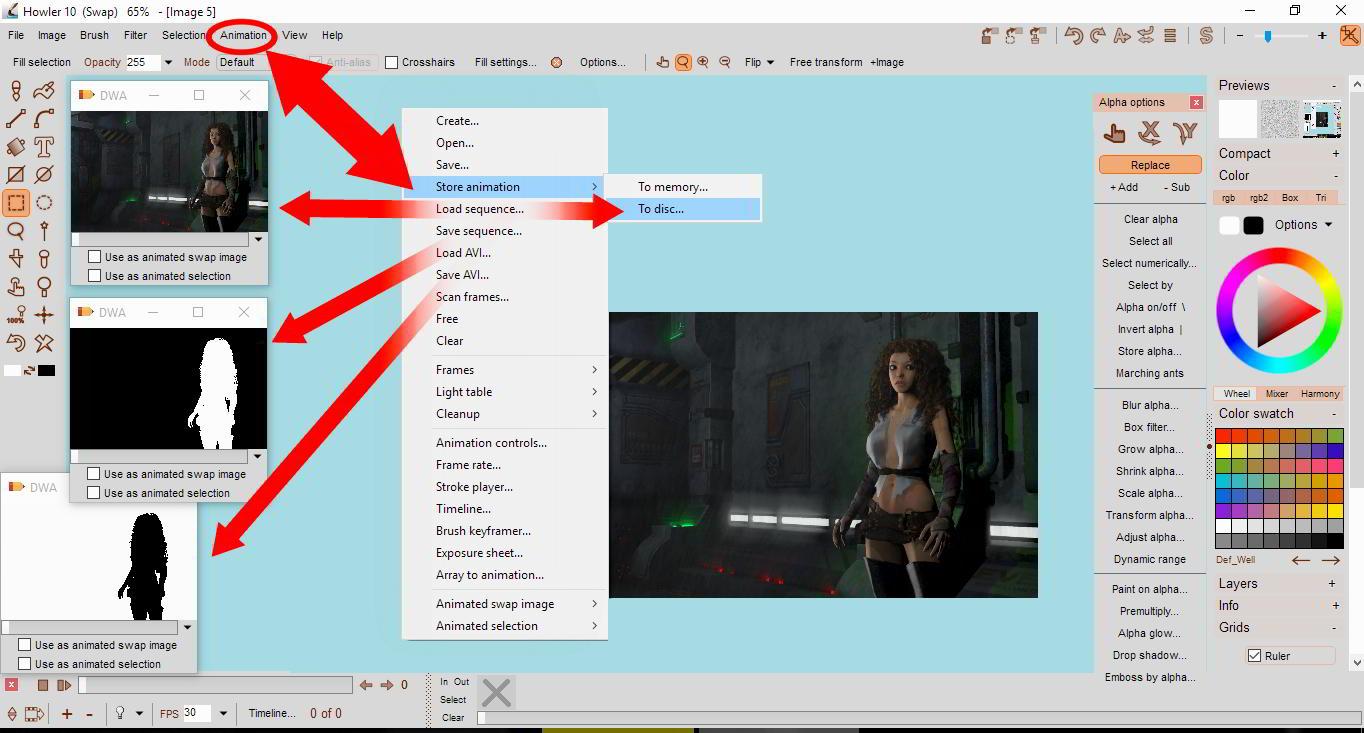Image resolution: width=1364 pixels, height=733 pixels.
Task: Click 'Clear alpha' in Alpha options
Action: 1150,219
